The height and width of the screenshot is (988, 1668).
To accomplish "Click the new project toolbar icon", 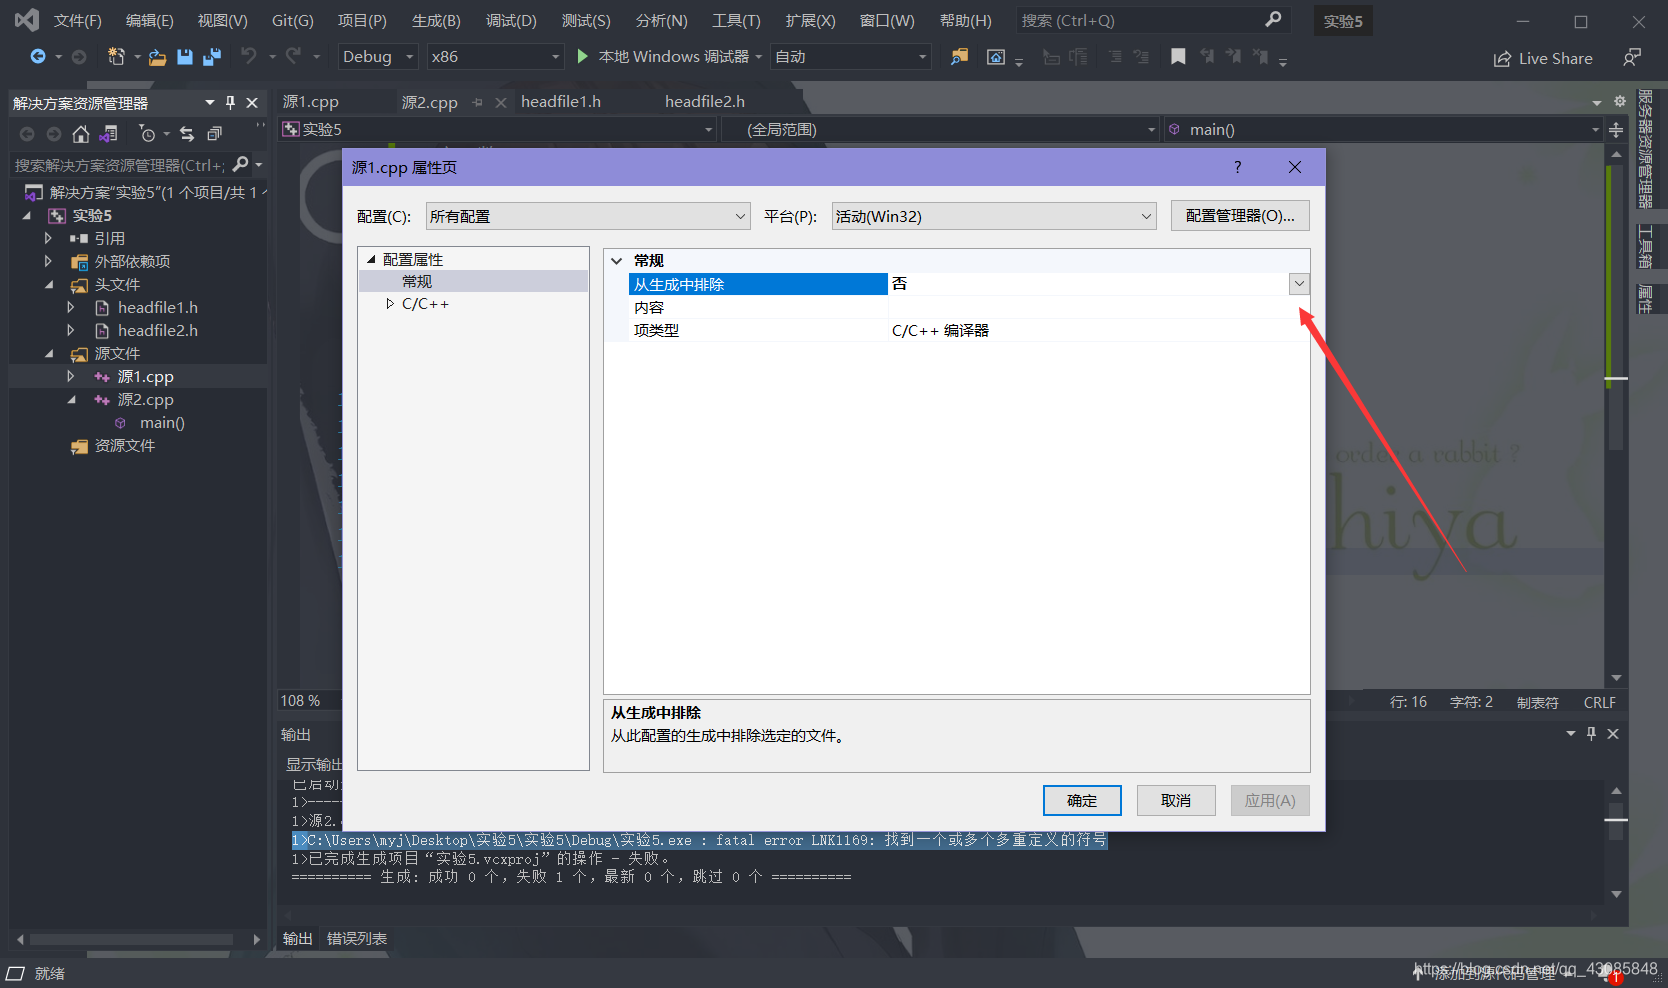I will point(116,57).
